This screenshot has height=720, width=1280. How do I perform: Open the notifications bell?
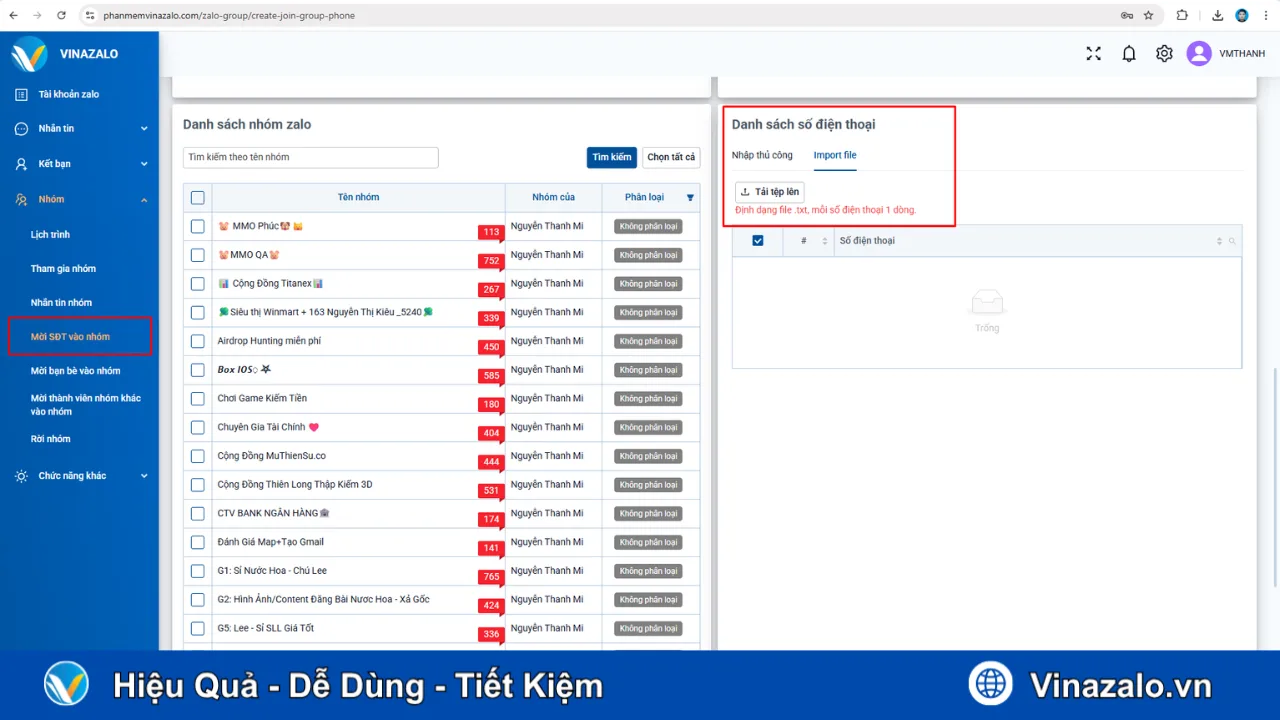[x=1129, y=54]
